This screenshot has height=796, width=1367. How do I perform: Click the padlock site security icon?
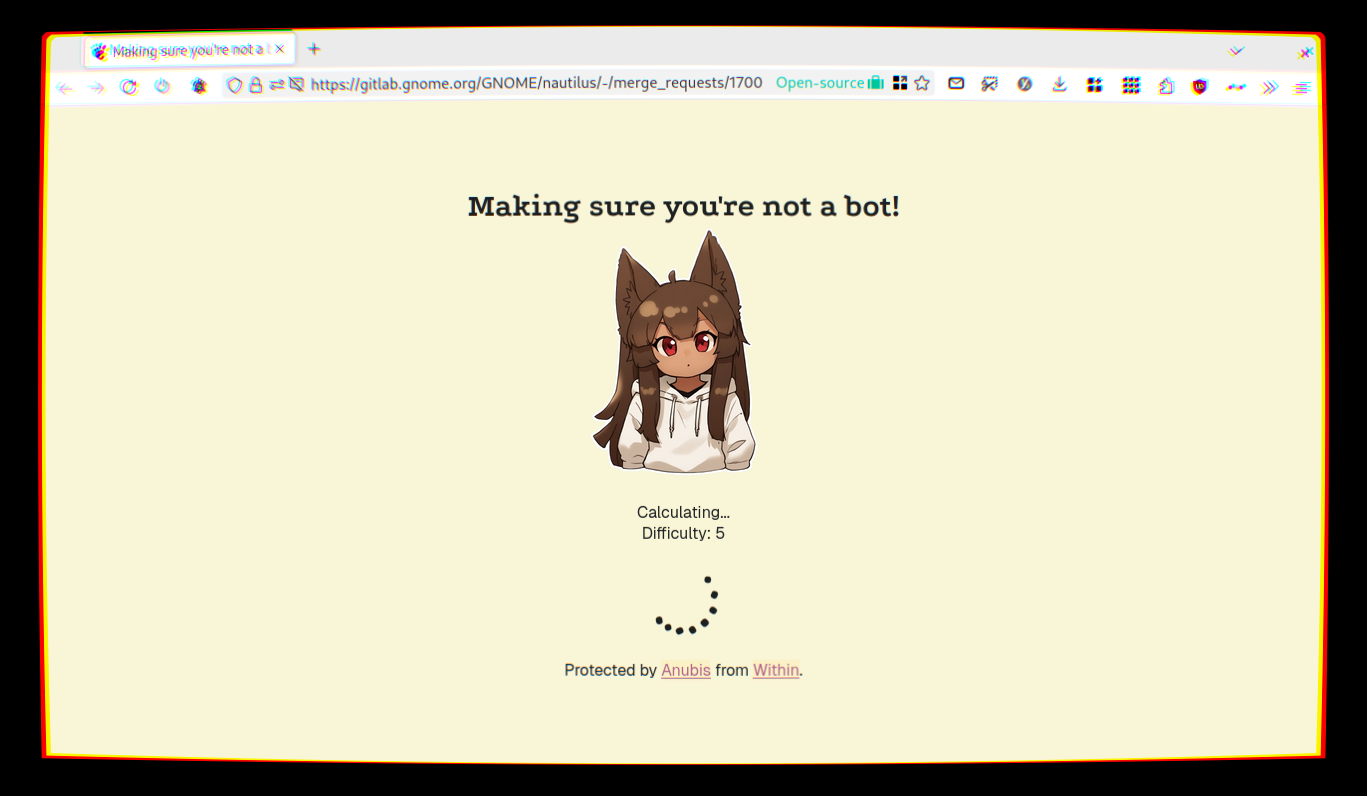[x=256, y=86]
